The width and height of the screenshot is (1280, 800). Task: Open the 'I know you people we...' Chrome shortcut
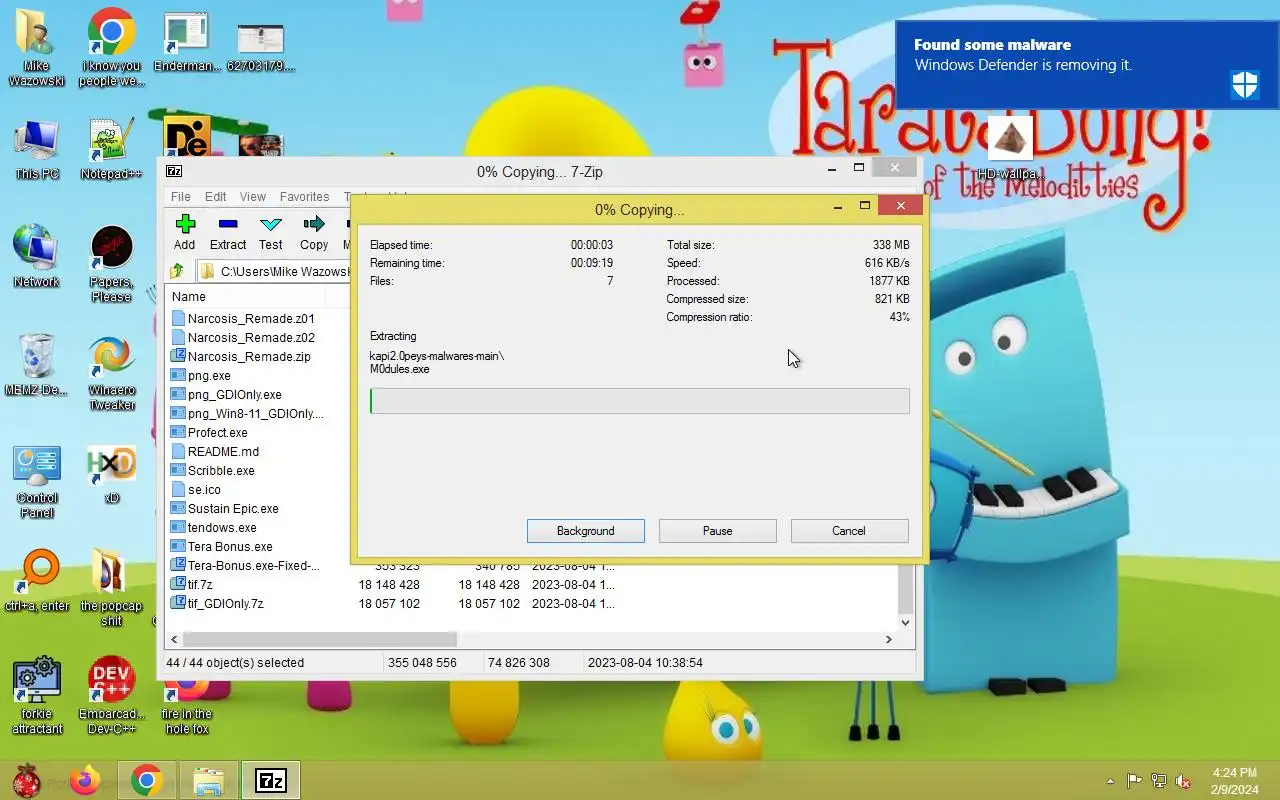(111, 47)
